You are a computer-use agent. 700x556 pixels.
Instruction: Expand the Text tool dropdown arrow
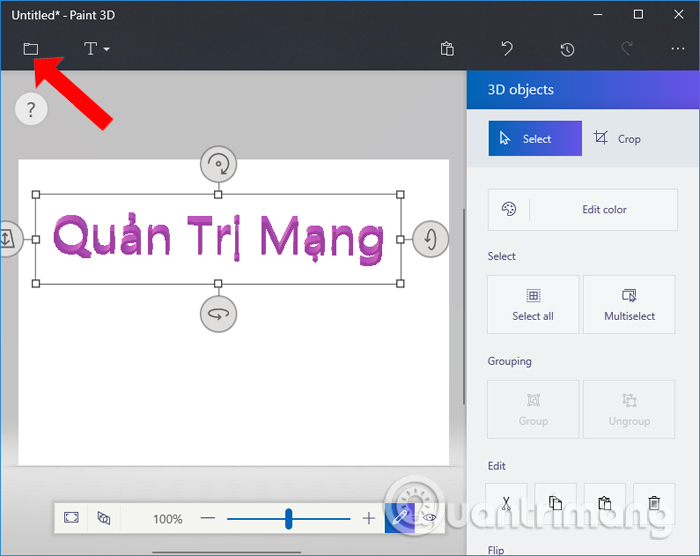click(106, 49)
